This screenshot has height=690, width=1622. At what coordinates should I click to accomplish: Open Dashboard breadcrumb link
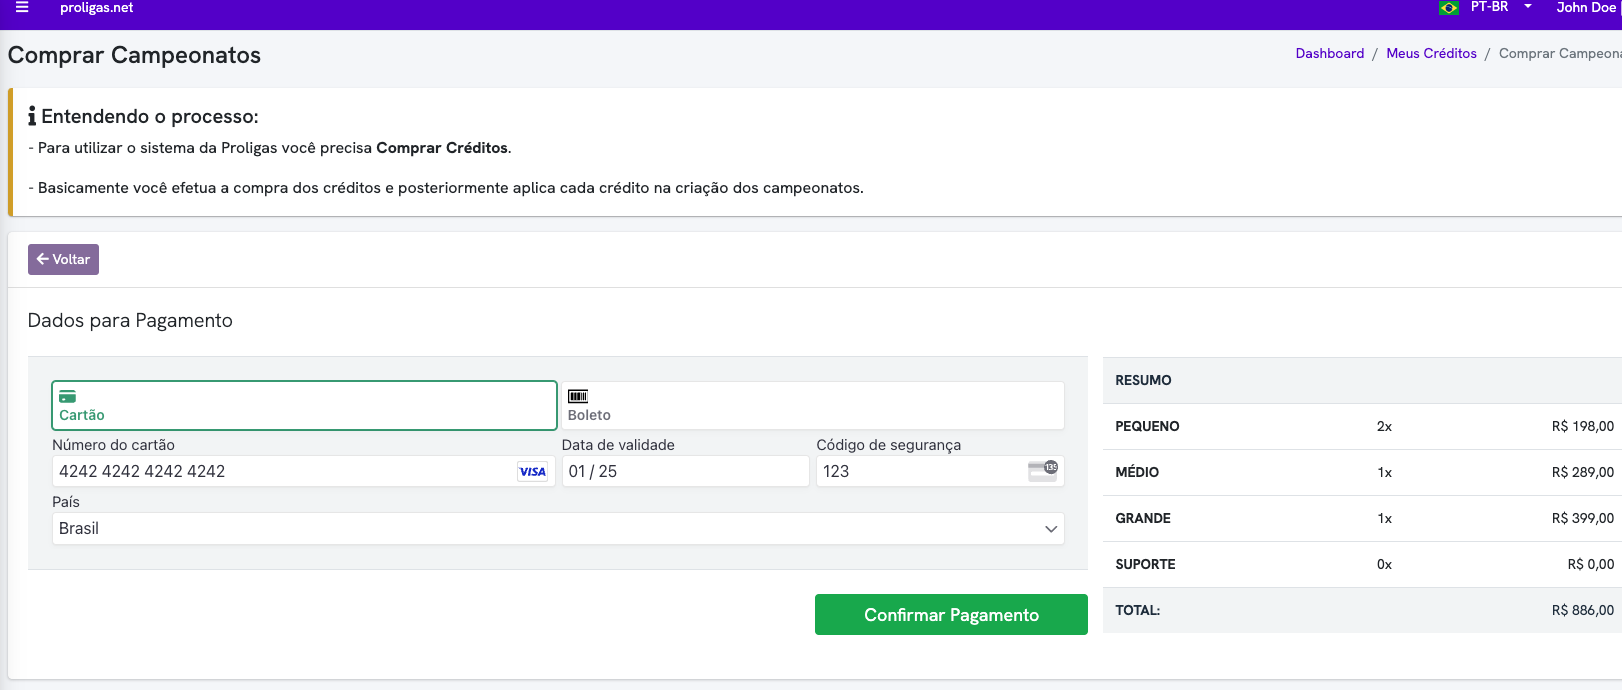[1329, 54]
